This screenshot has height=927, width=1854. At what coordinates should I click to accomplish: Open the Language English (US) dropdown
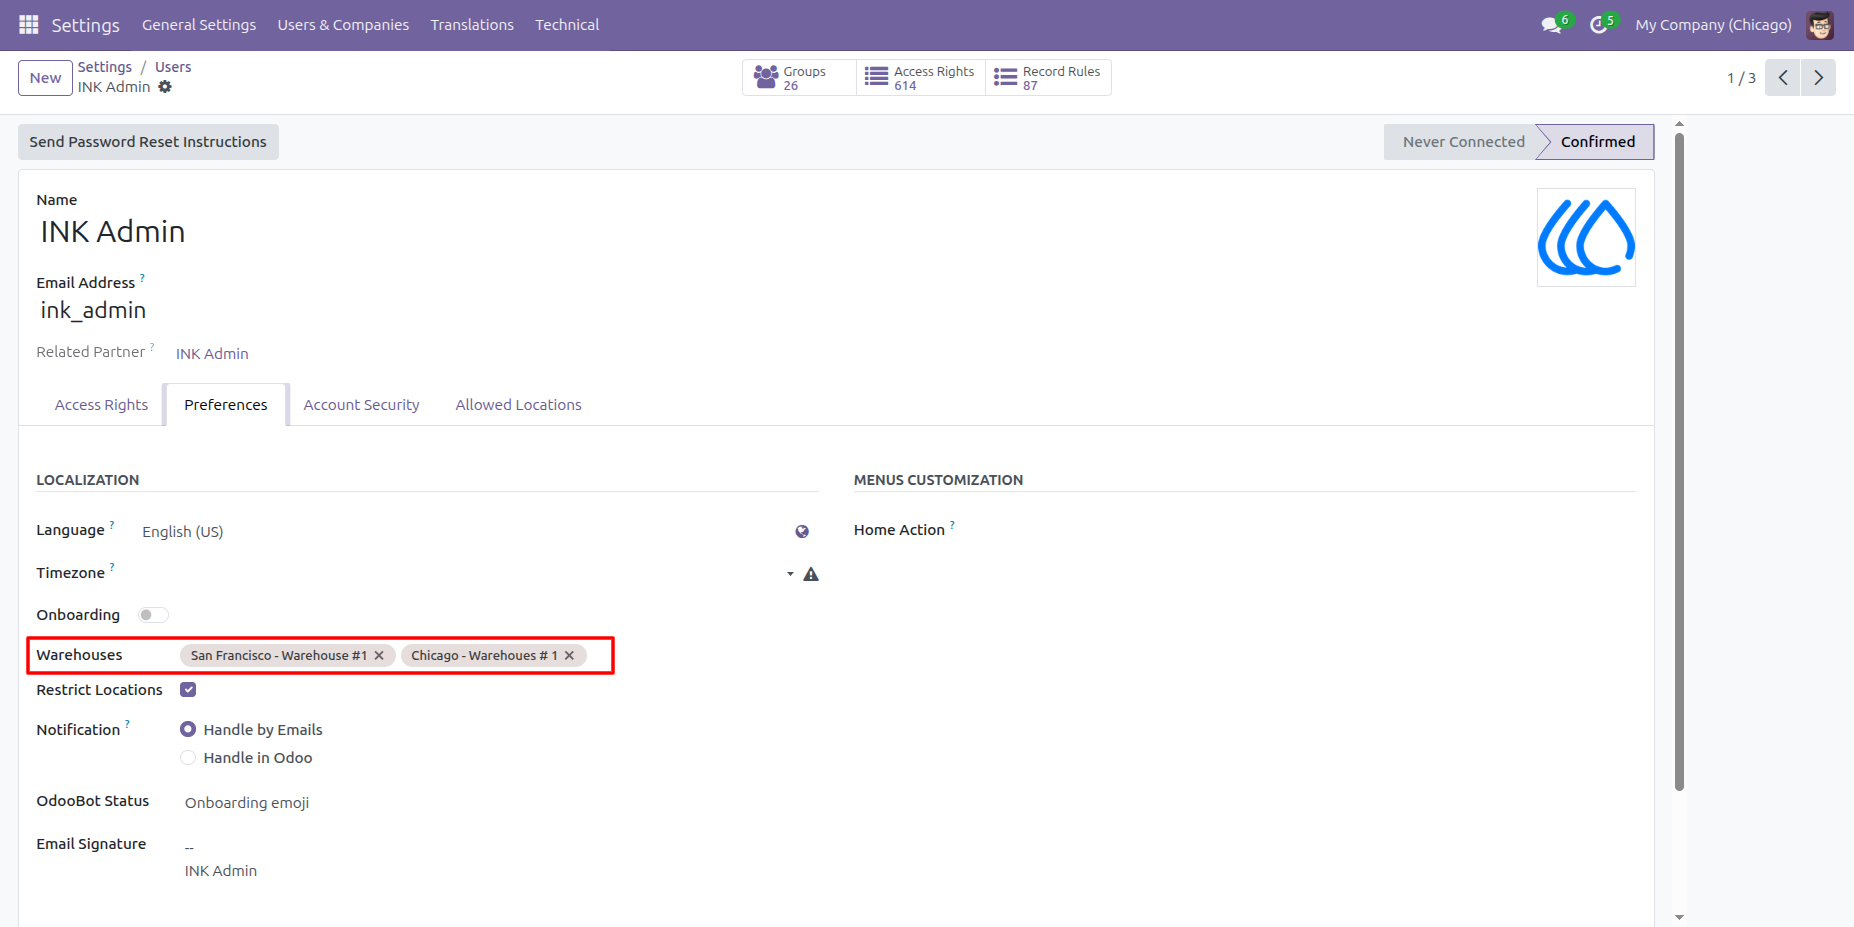click(x=465, y=532)
